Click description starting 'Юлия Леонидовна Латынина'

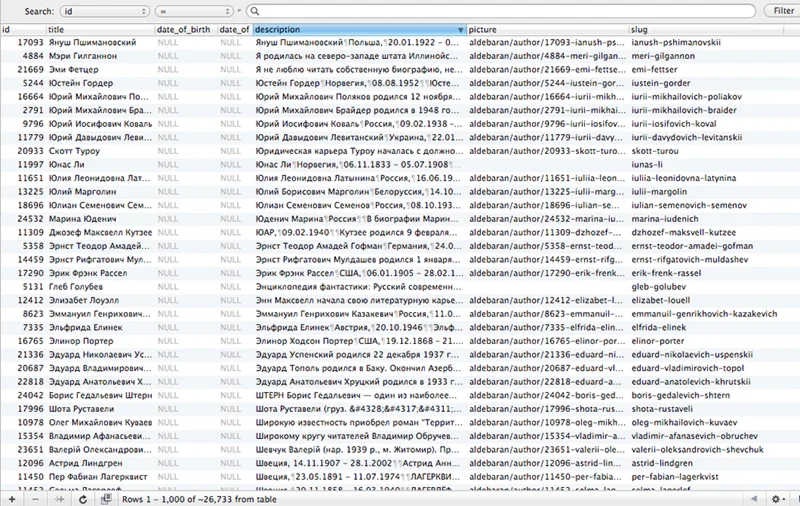point(358,178)
